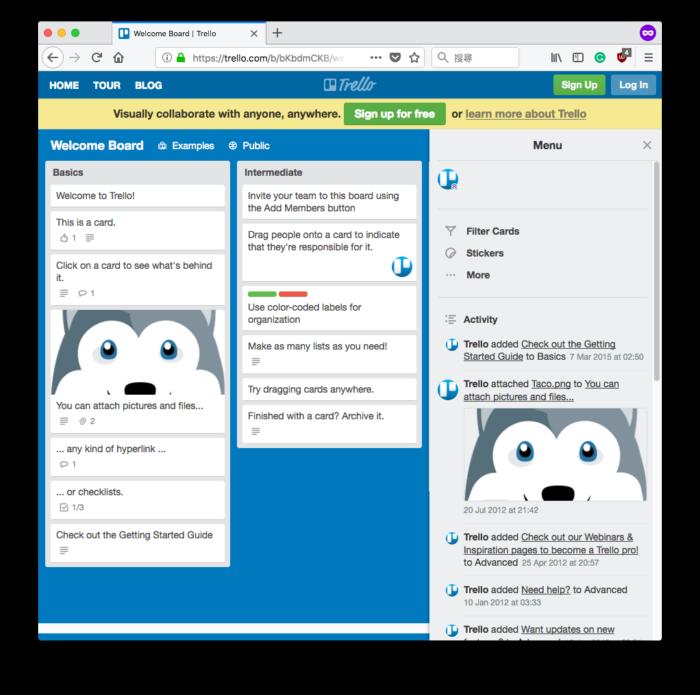Open Check out the Getting Started Guide card
Image resolution: width=700 pixels, height=695 pixels.
(x=138, y=542)
